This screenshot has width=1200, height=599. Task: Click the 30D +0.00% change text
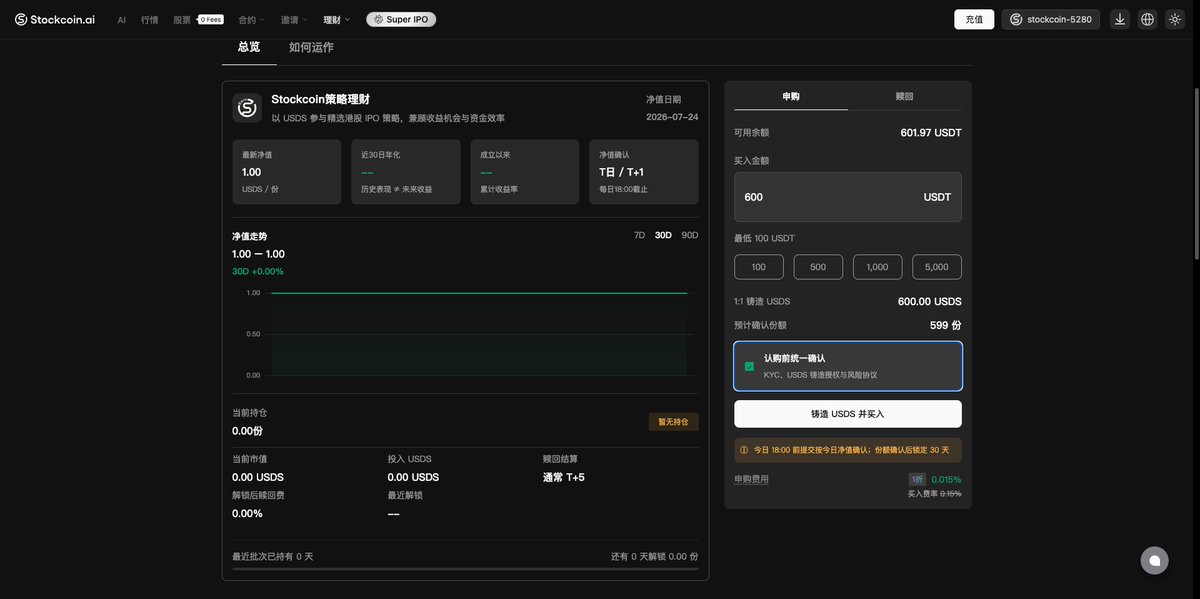pyautogui.click(x=258, y=271)
